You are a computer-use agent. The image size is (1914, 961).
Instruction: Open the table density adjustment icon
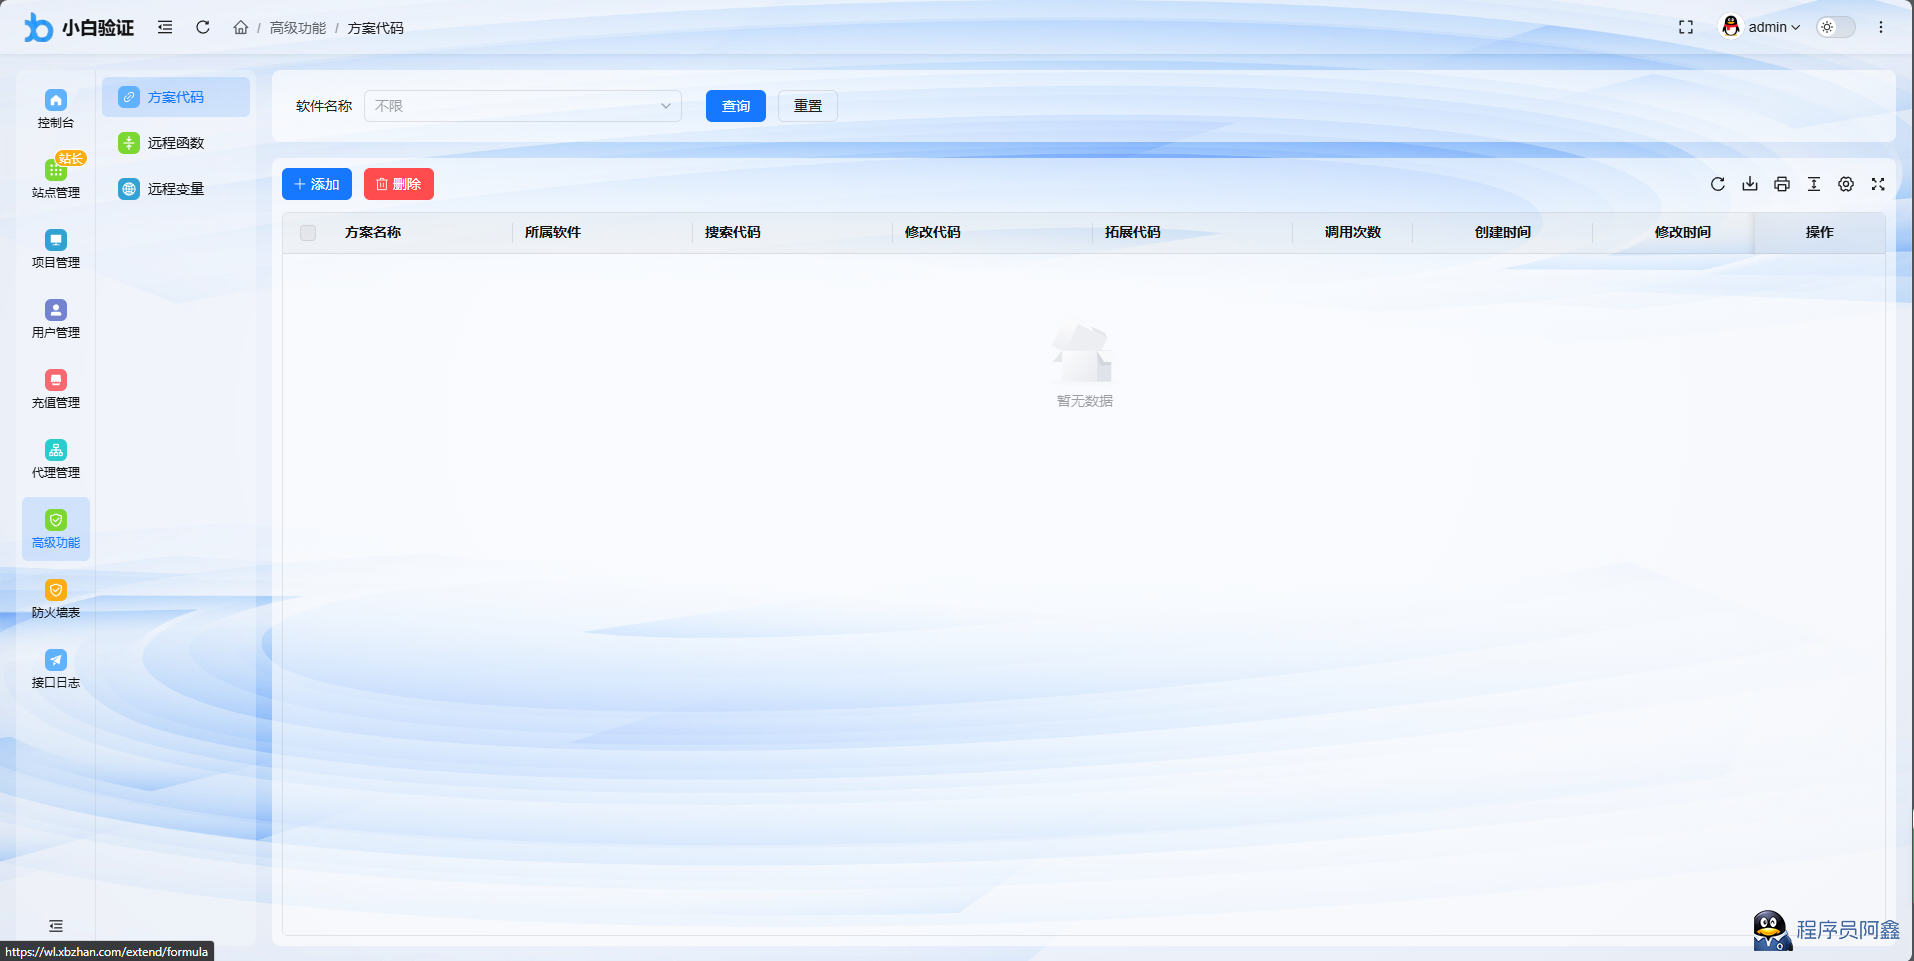(x=1813, y=184)
